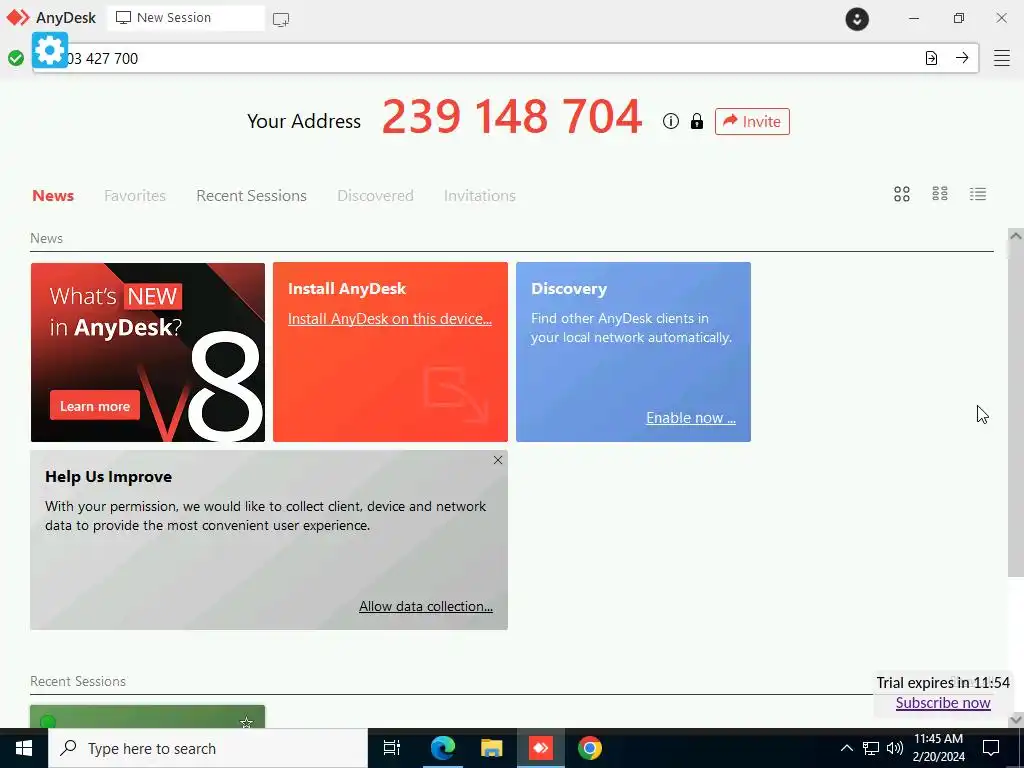Click the Invite button
The width and height of the screenshot is (1024, 768).
pos(752,121)
